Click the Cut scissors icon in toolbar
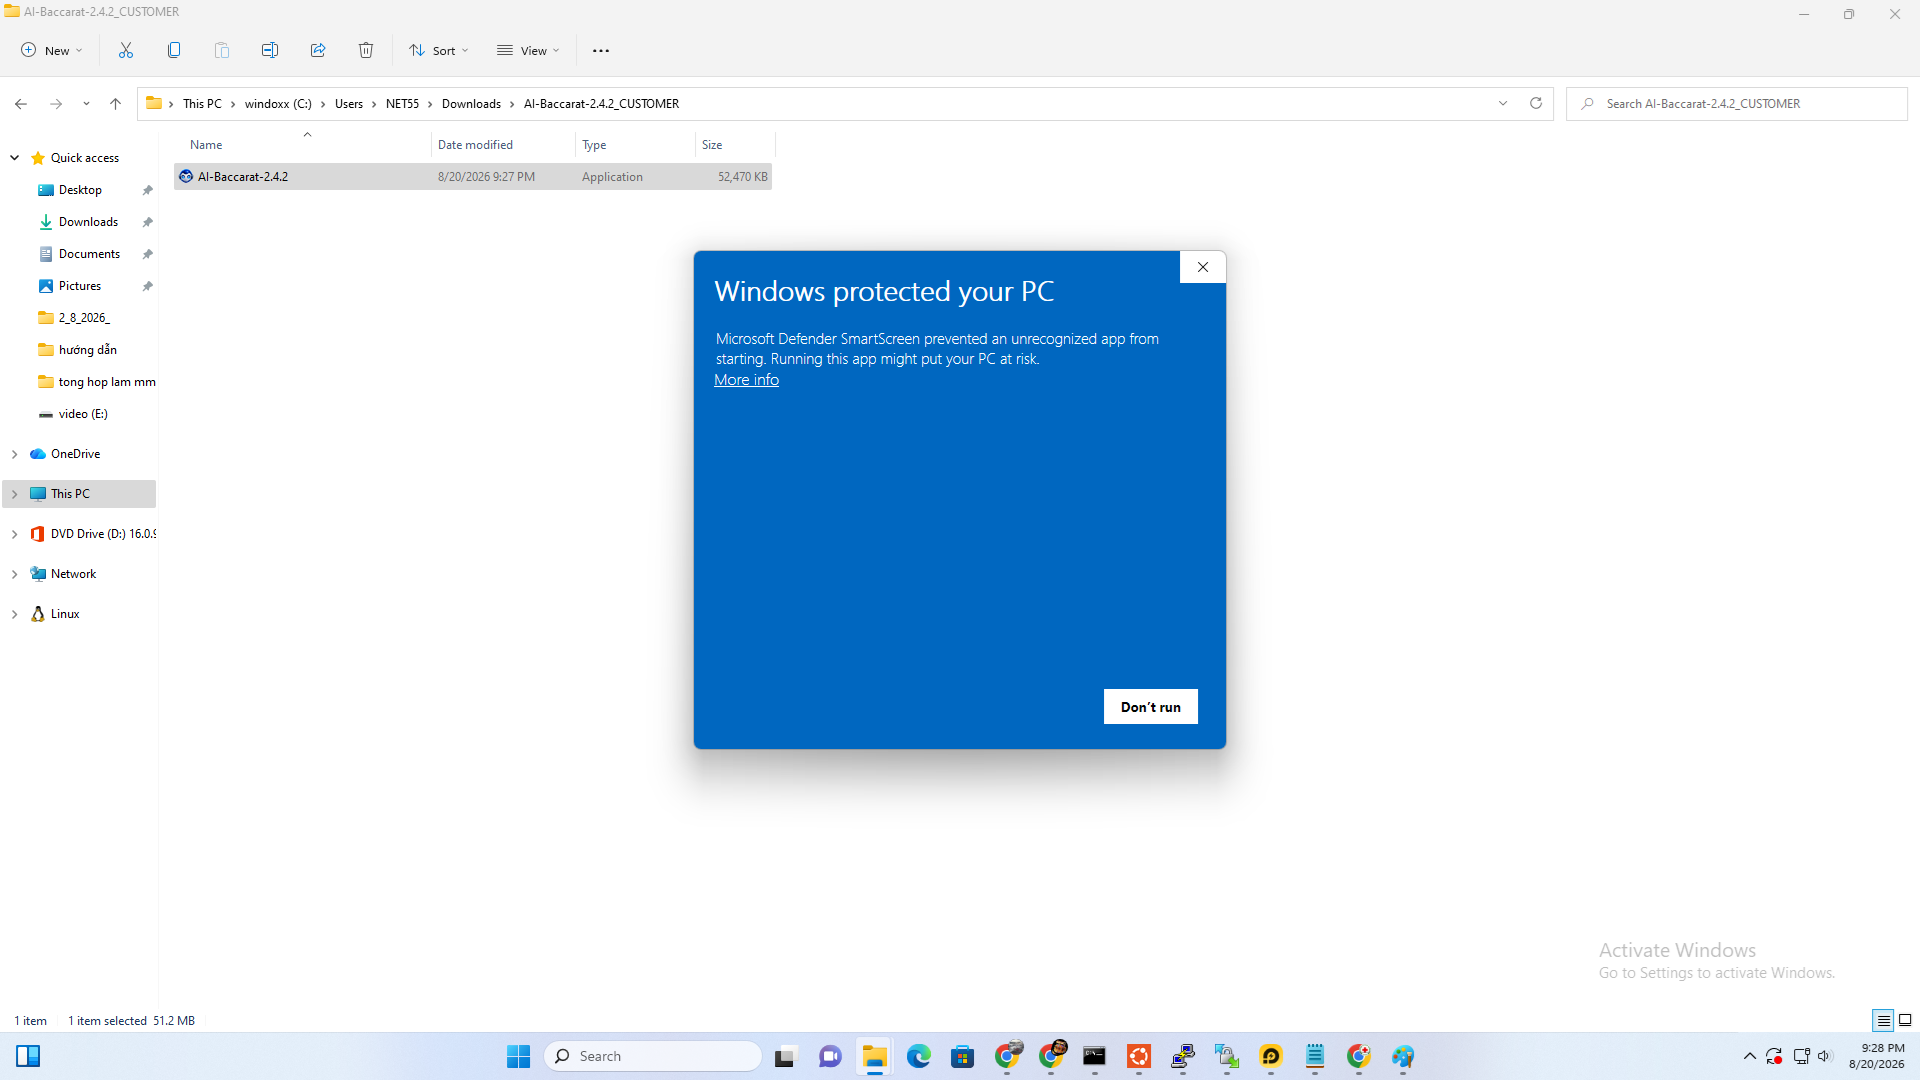The width and height of the screenshot is (1920, 1080). (x=126, y=50)
